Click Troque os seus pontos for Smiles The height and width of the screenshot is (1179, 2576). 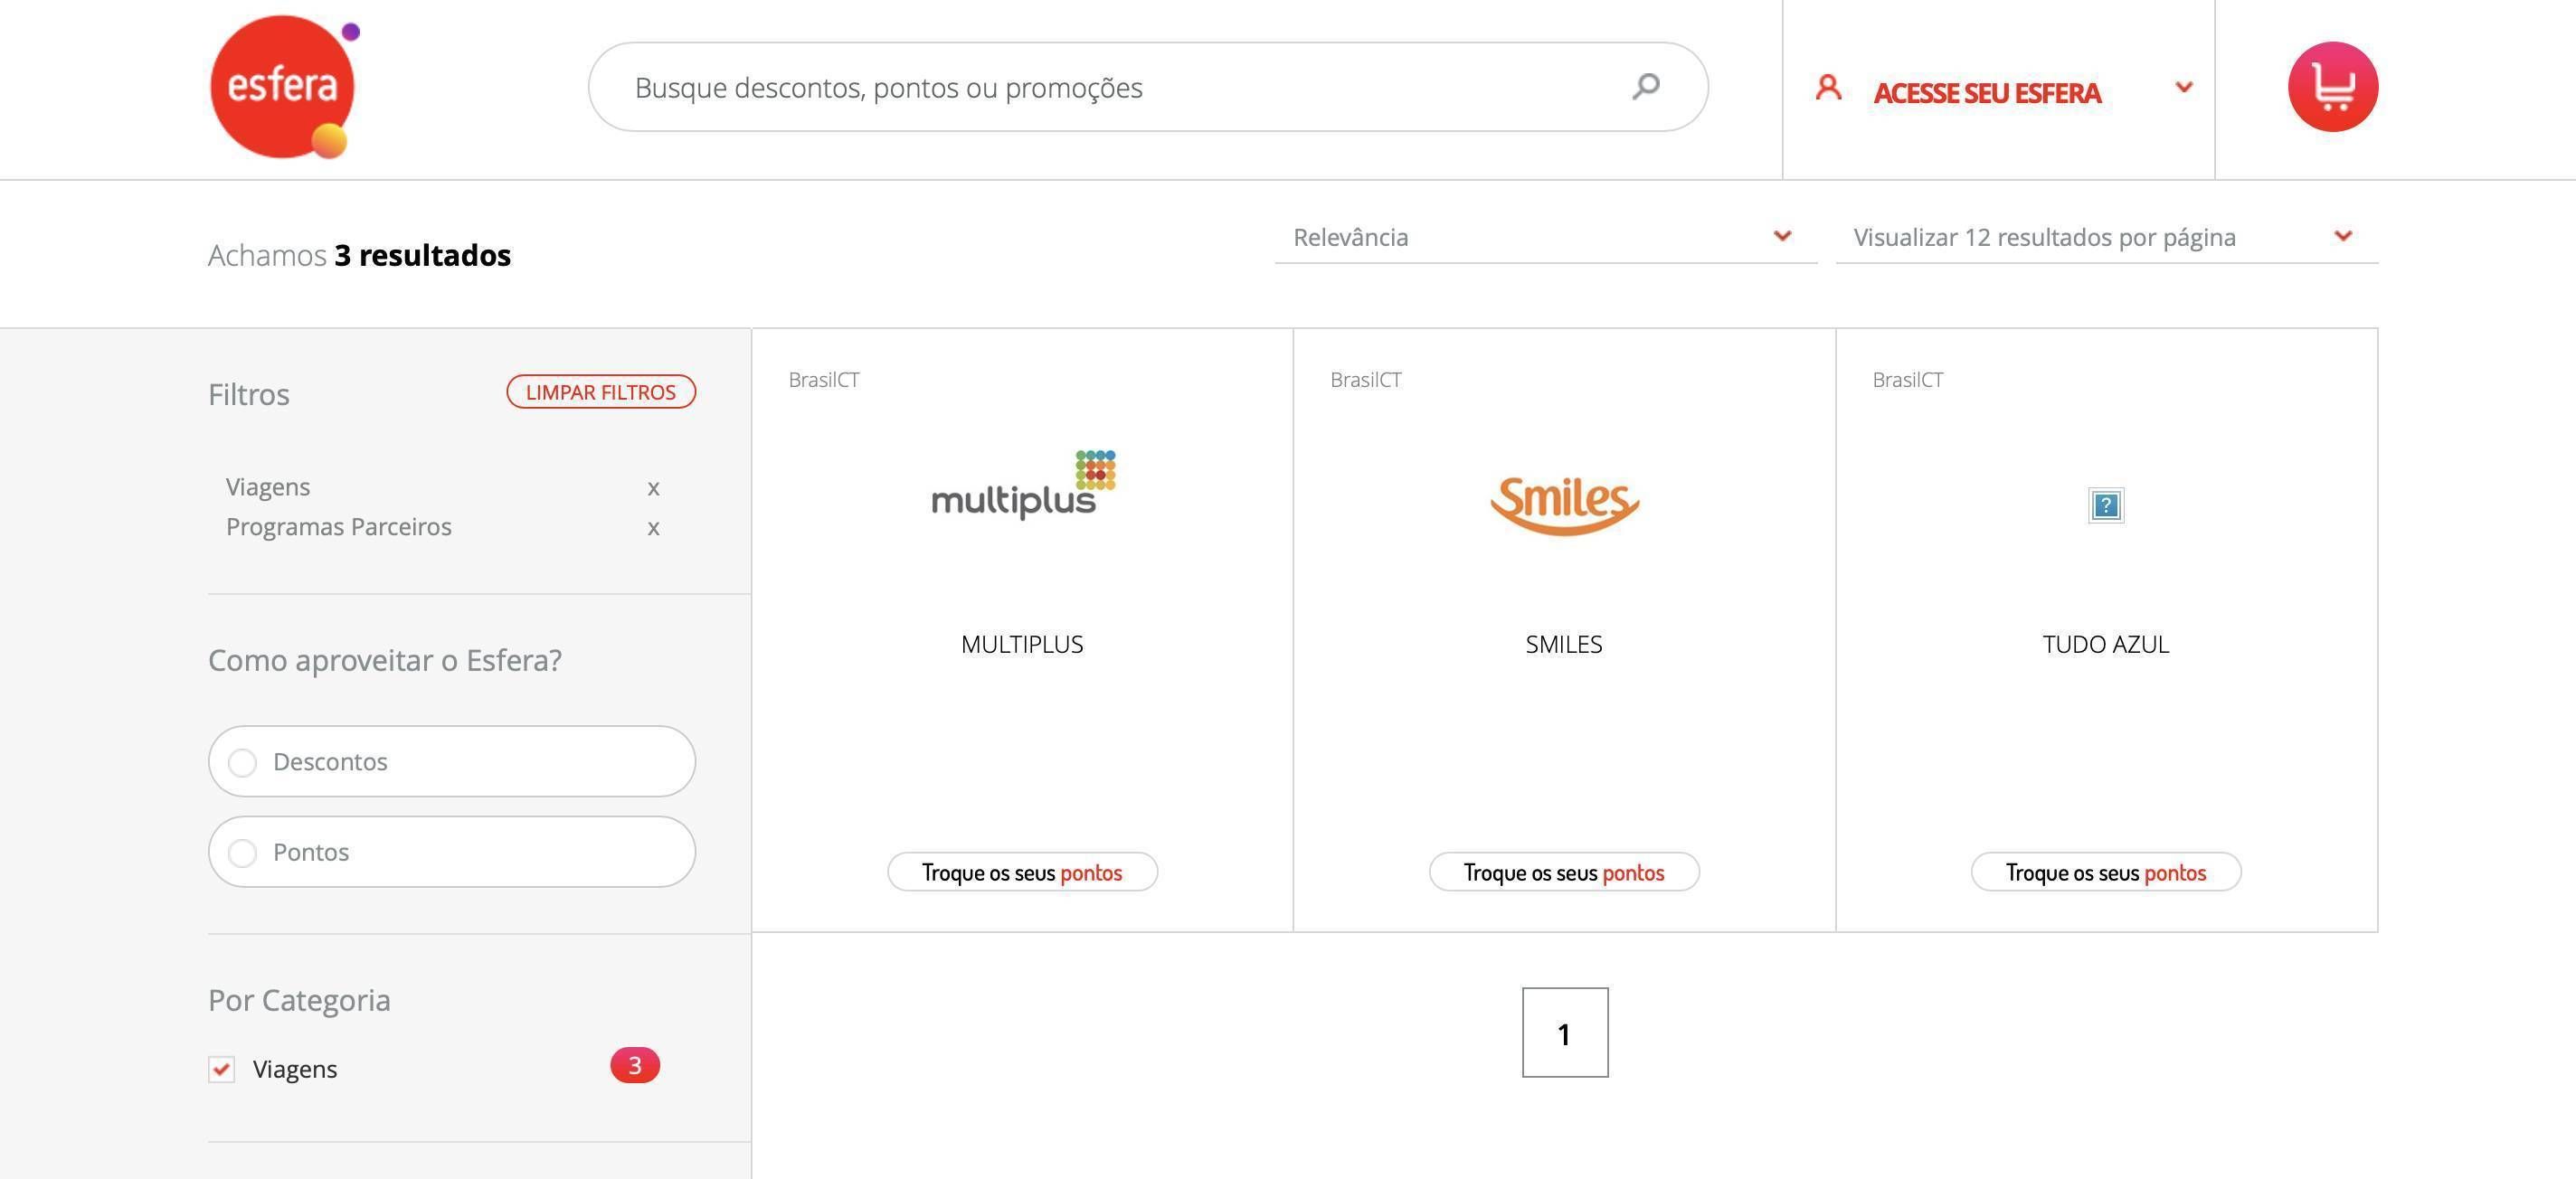pos(1564,872)
